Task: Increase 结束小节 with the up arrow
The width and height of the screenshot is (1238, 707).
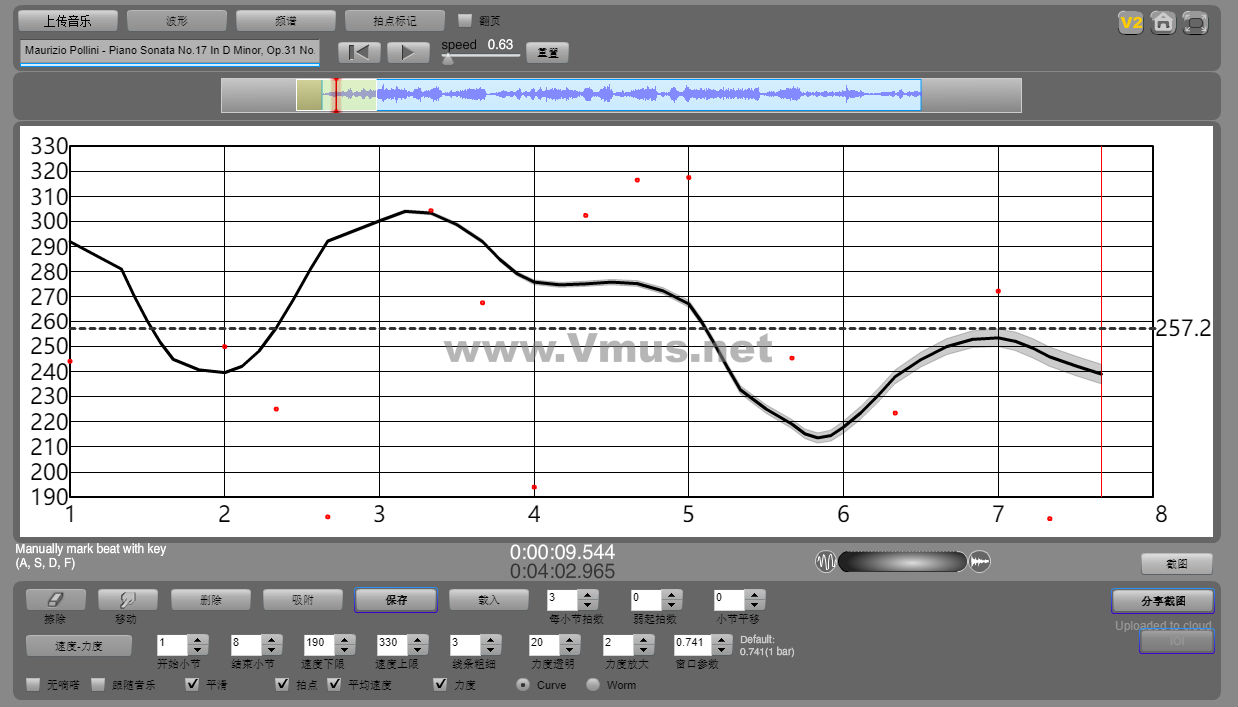Action: tap(271, 640)
